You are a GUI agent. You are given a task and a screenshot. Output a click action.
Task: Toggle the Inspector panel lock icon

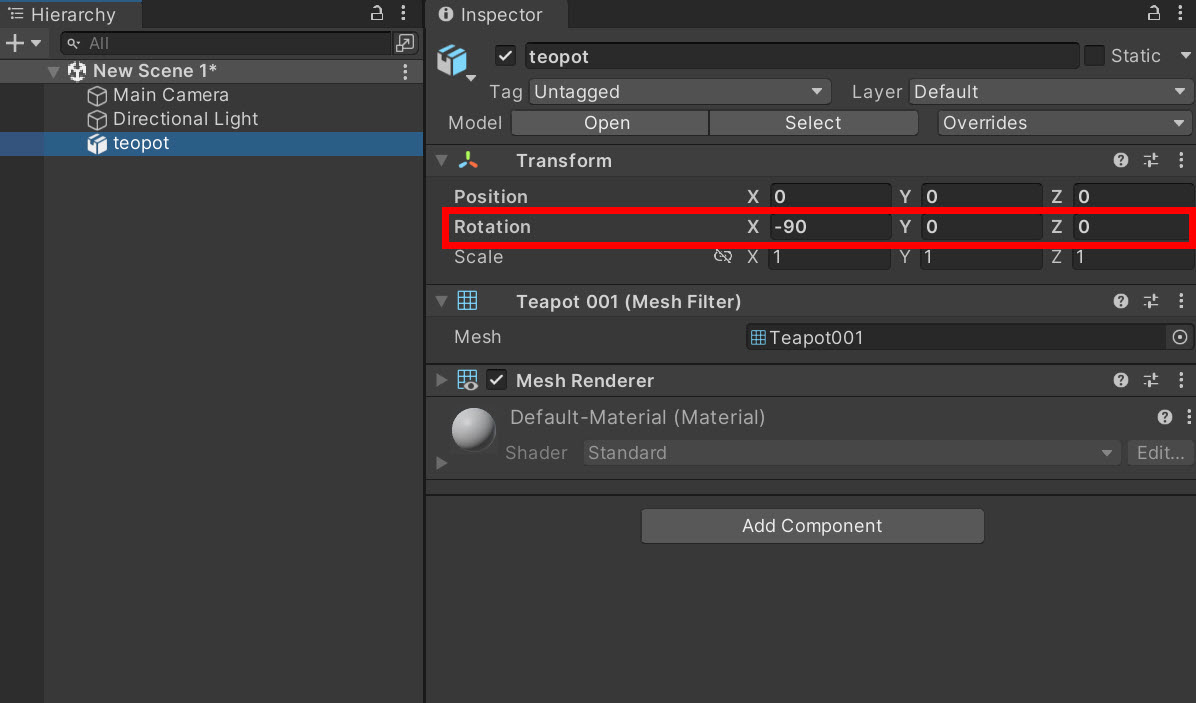[1154, 13]
